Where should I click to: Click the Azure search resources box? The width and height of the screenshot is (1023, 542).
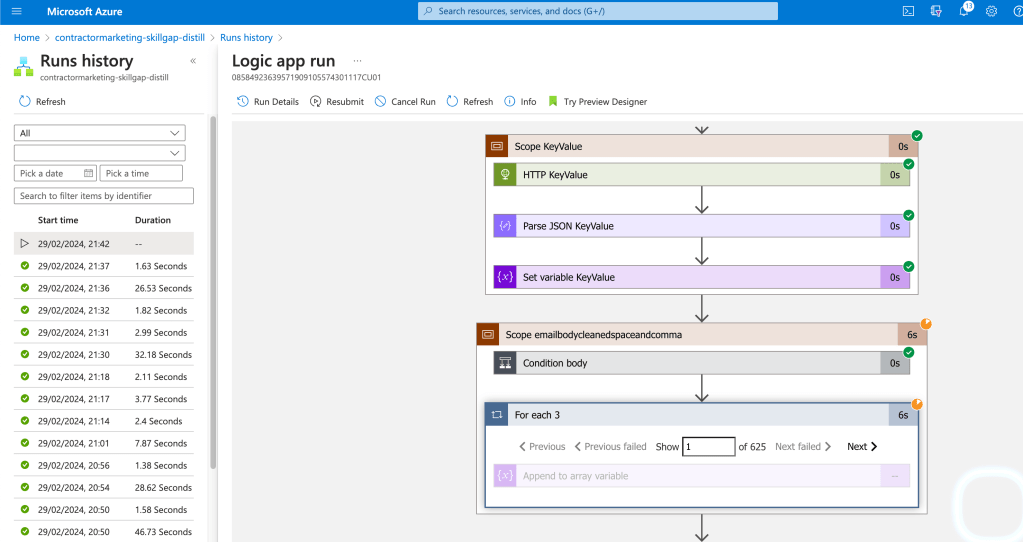[598, 11]
